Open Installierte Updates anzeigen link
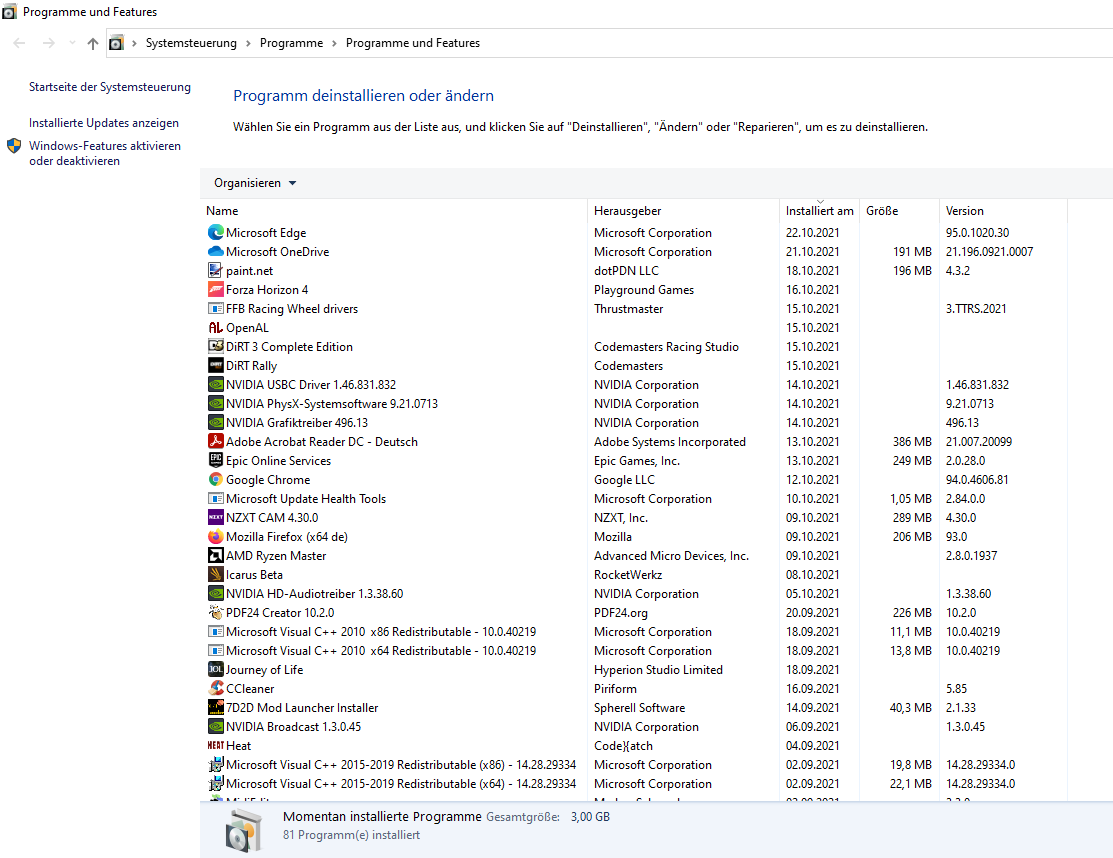 point(104,123)
